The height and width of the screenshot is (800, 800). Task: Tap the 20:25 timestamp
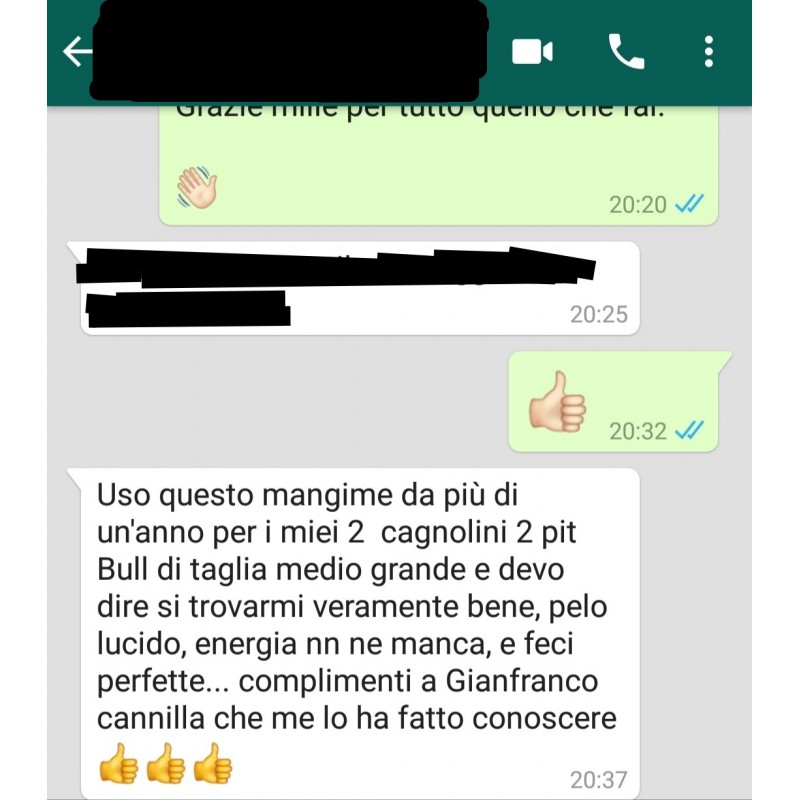point(598,314)
